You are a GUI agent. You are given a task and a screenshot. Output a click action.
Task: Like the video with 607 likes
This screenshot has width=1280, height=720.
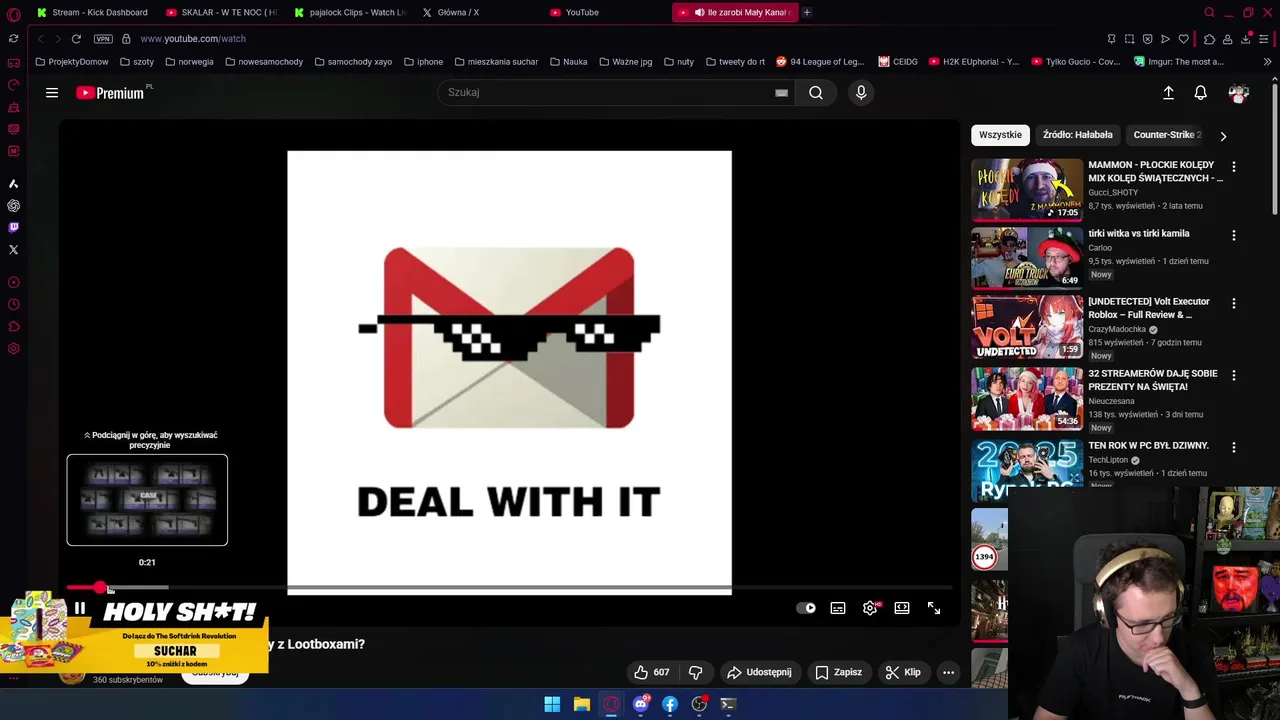click(x=652, y=672)
